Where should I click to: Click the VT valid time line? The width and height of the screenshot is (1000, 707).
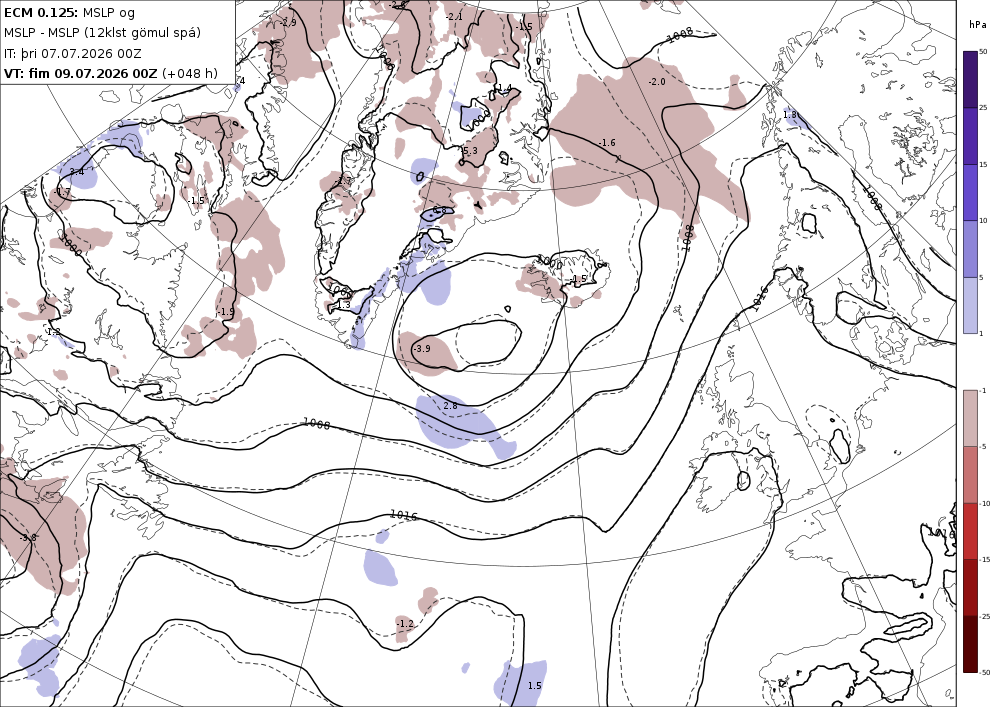[110, 73]
